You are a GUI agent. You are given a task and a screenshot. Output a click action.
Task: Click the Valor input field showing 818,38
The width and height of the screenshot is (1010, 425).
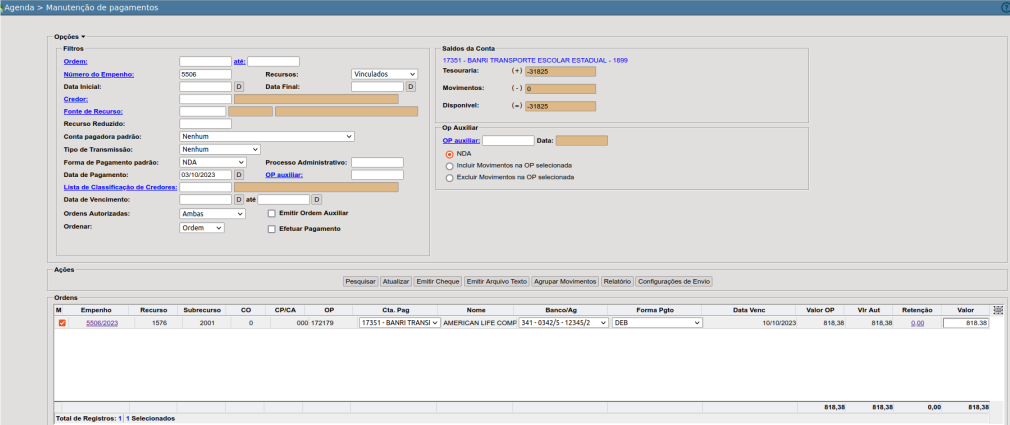(x=965, y=323)
